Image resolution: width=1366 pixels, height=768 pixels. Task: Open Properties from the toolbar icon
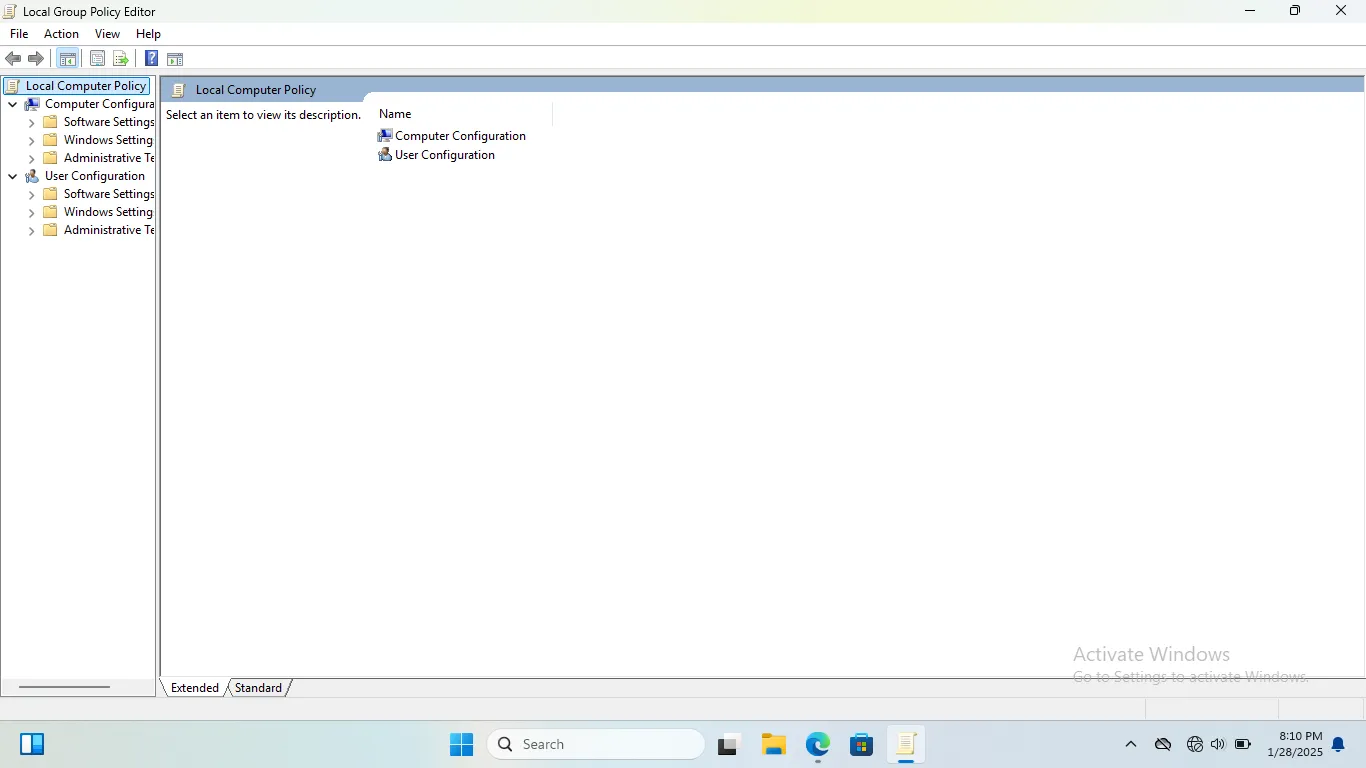97,59
